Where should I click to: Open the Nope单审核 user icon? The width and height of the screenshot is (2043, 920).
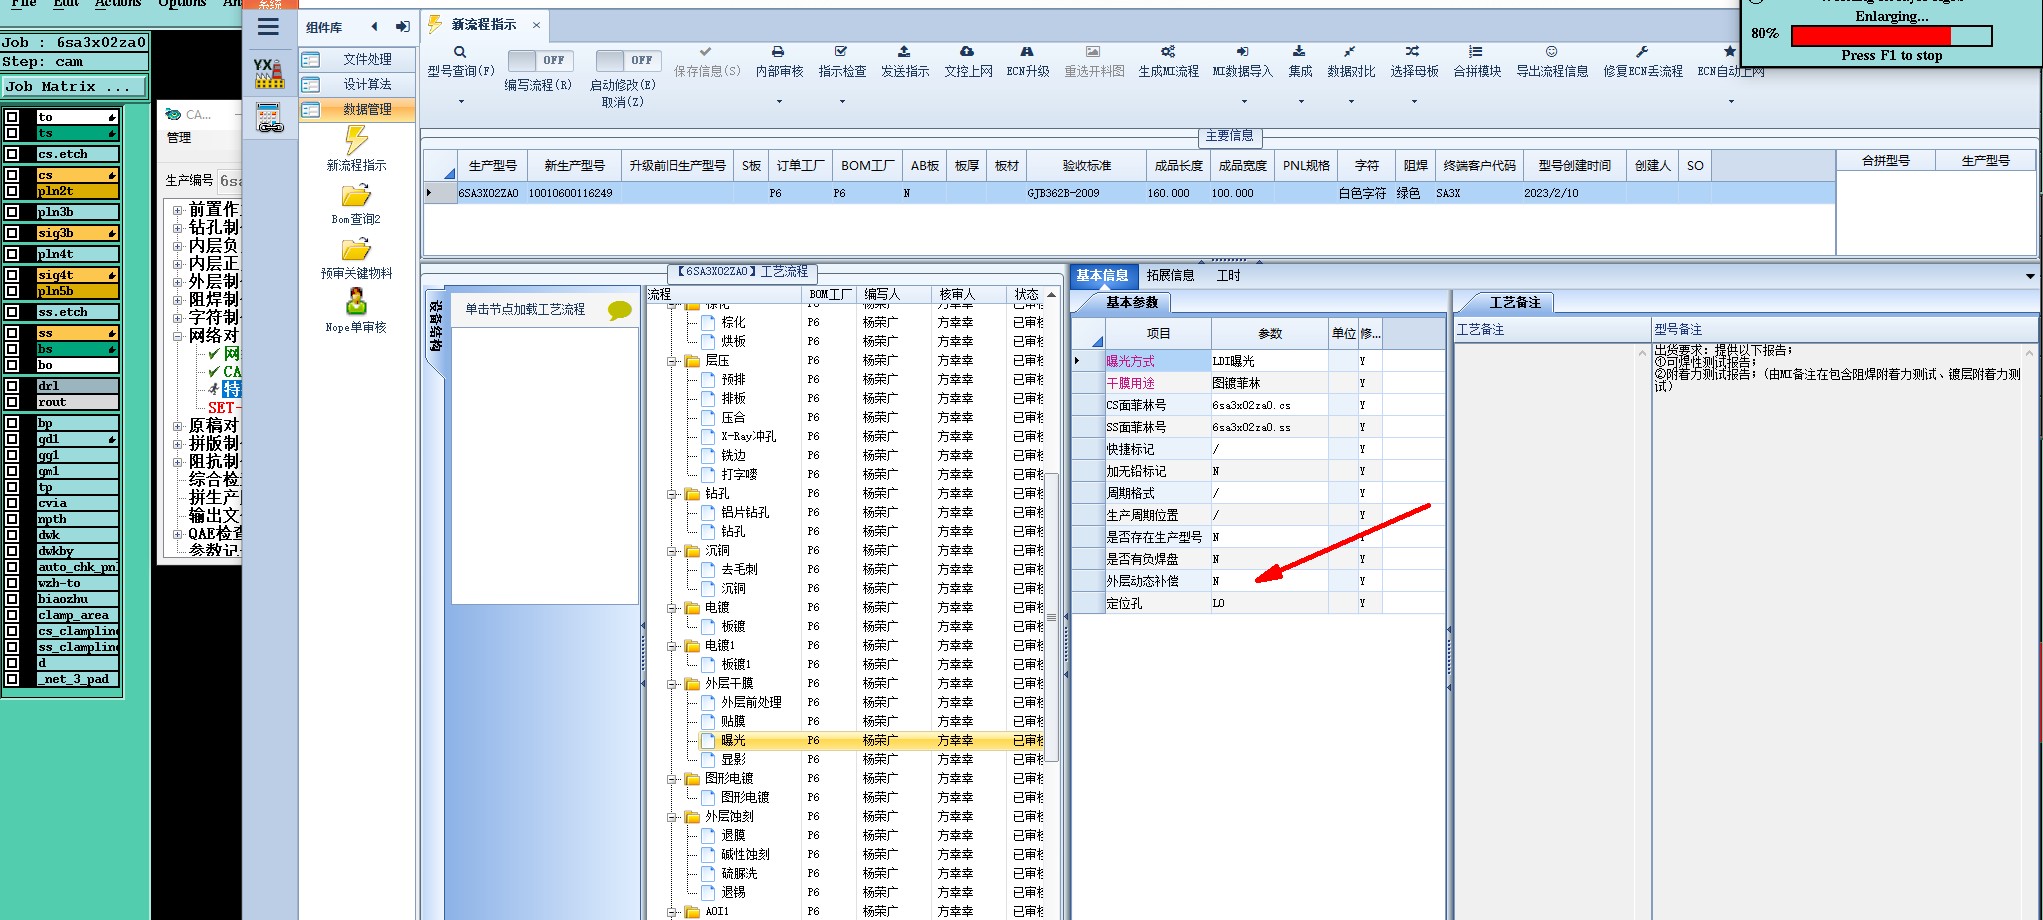[x=356, y=301]
